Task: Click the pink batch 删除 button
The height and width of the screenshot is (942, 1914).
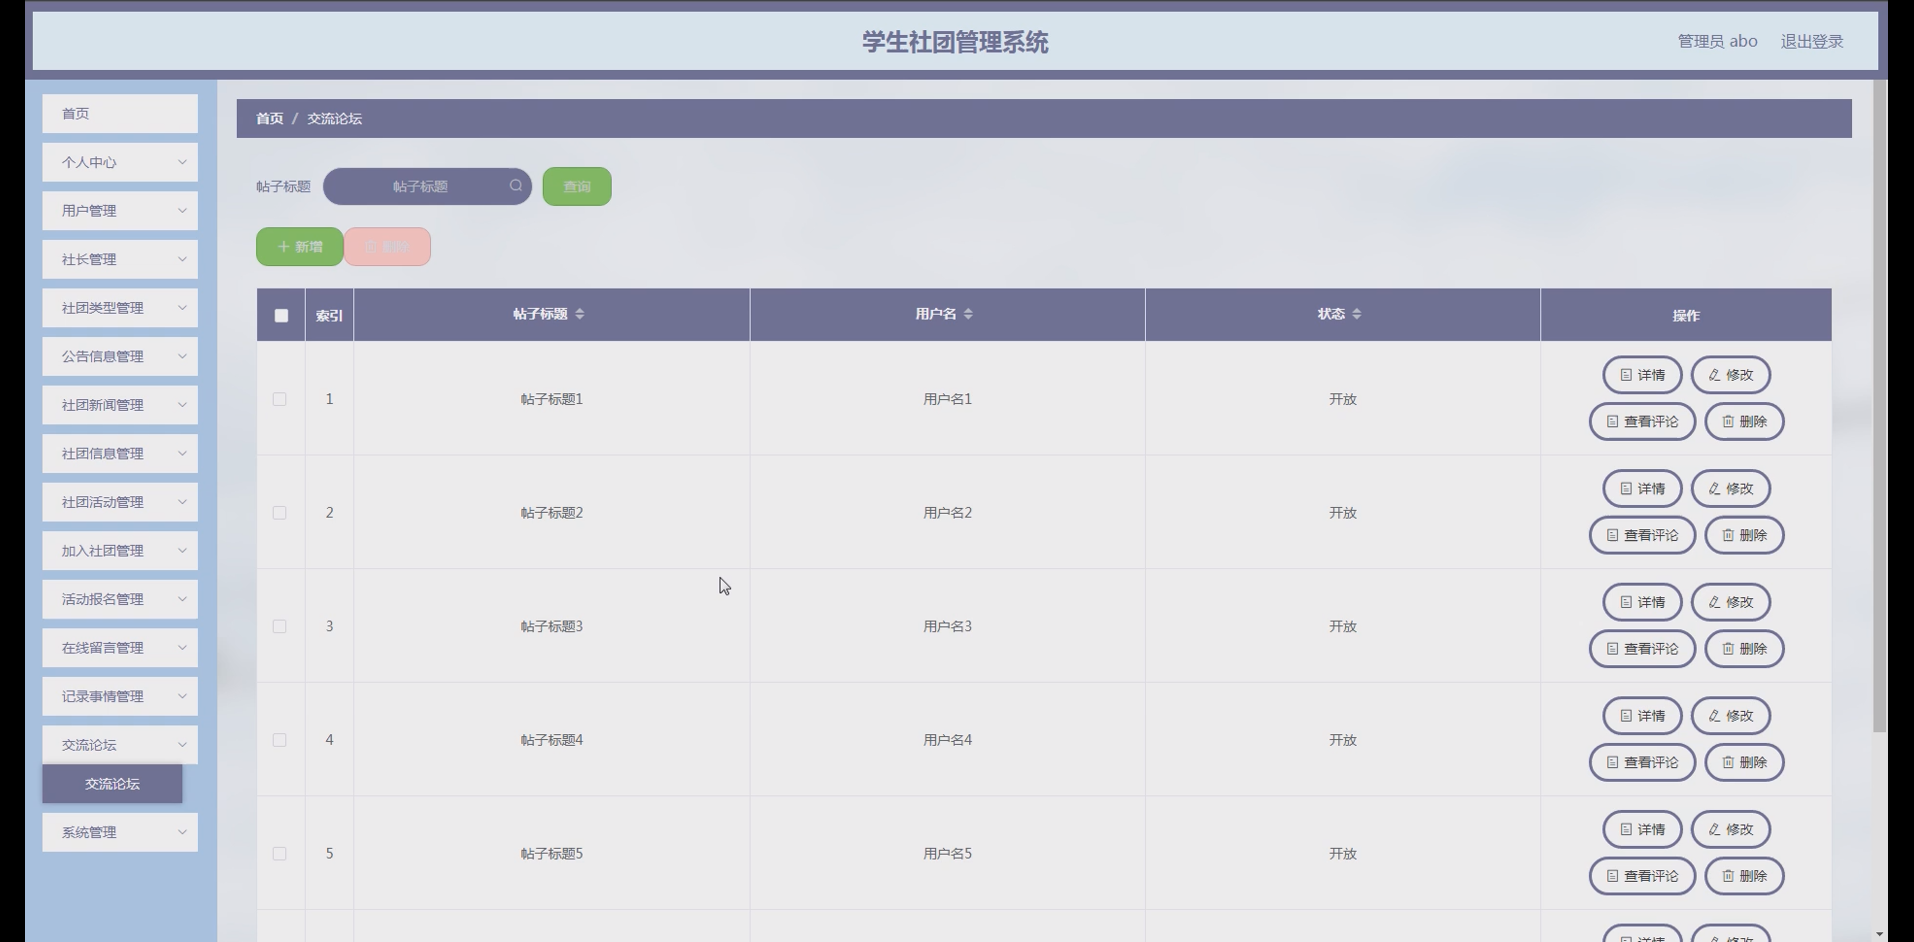Action: 387,247
